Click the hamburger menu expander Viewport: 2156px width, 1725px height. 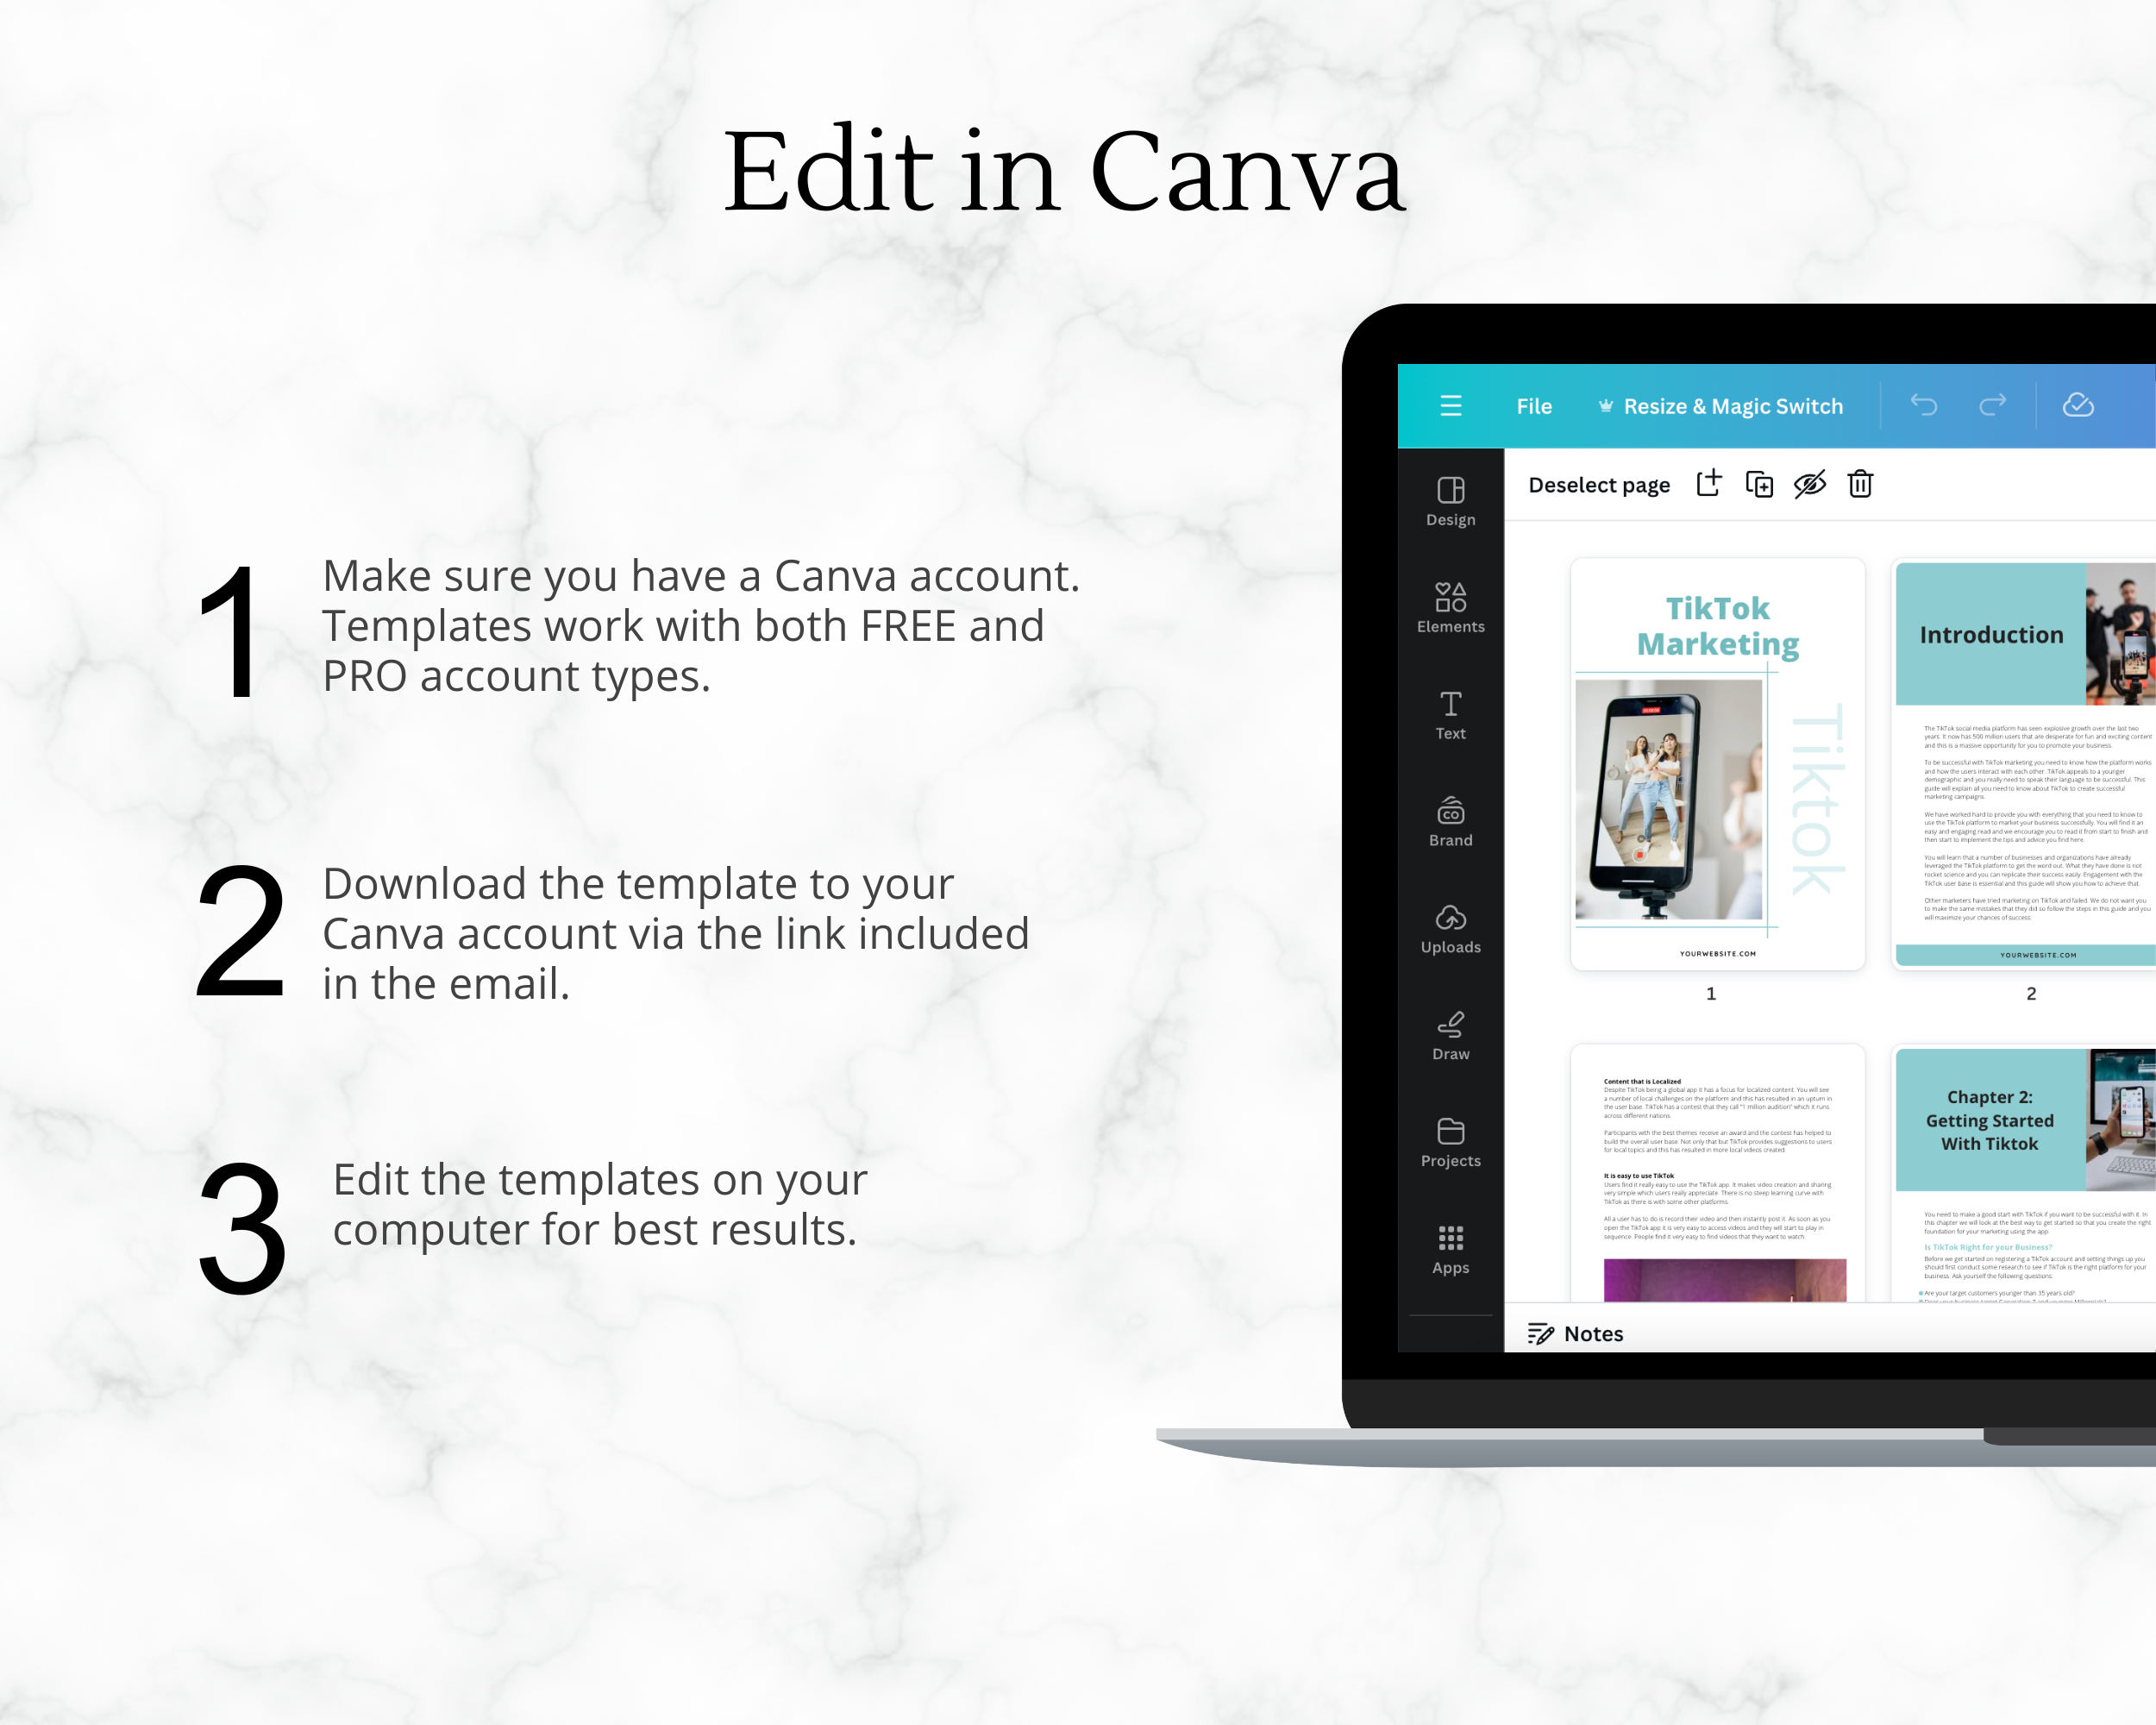click(1452, 406)
